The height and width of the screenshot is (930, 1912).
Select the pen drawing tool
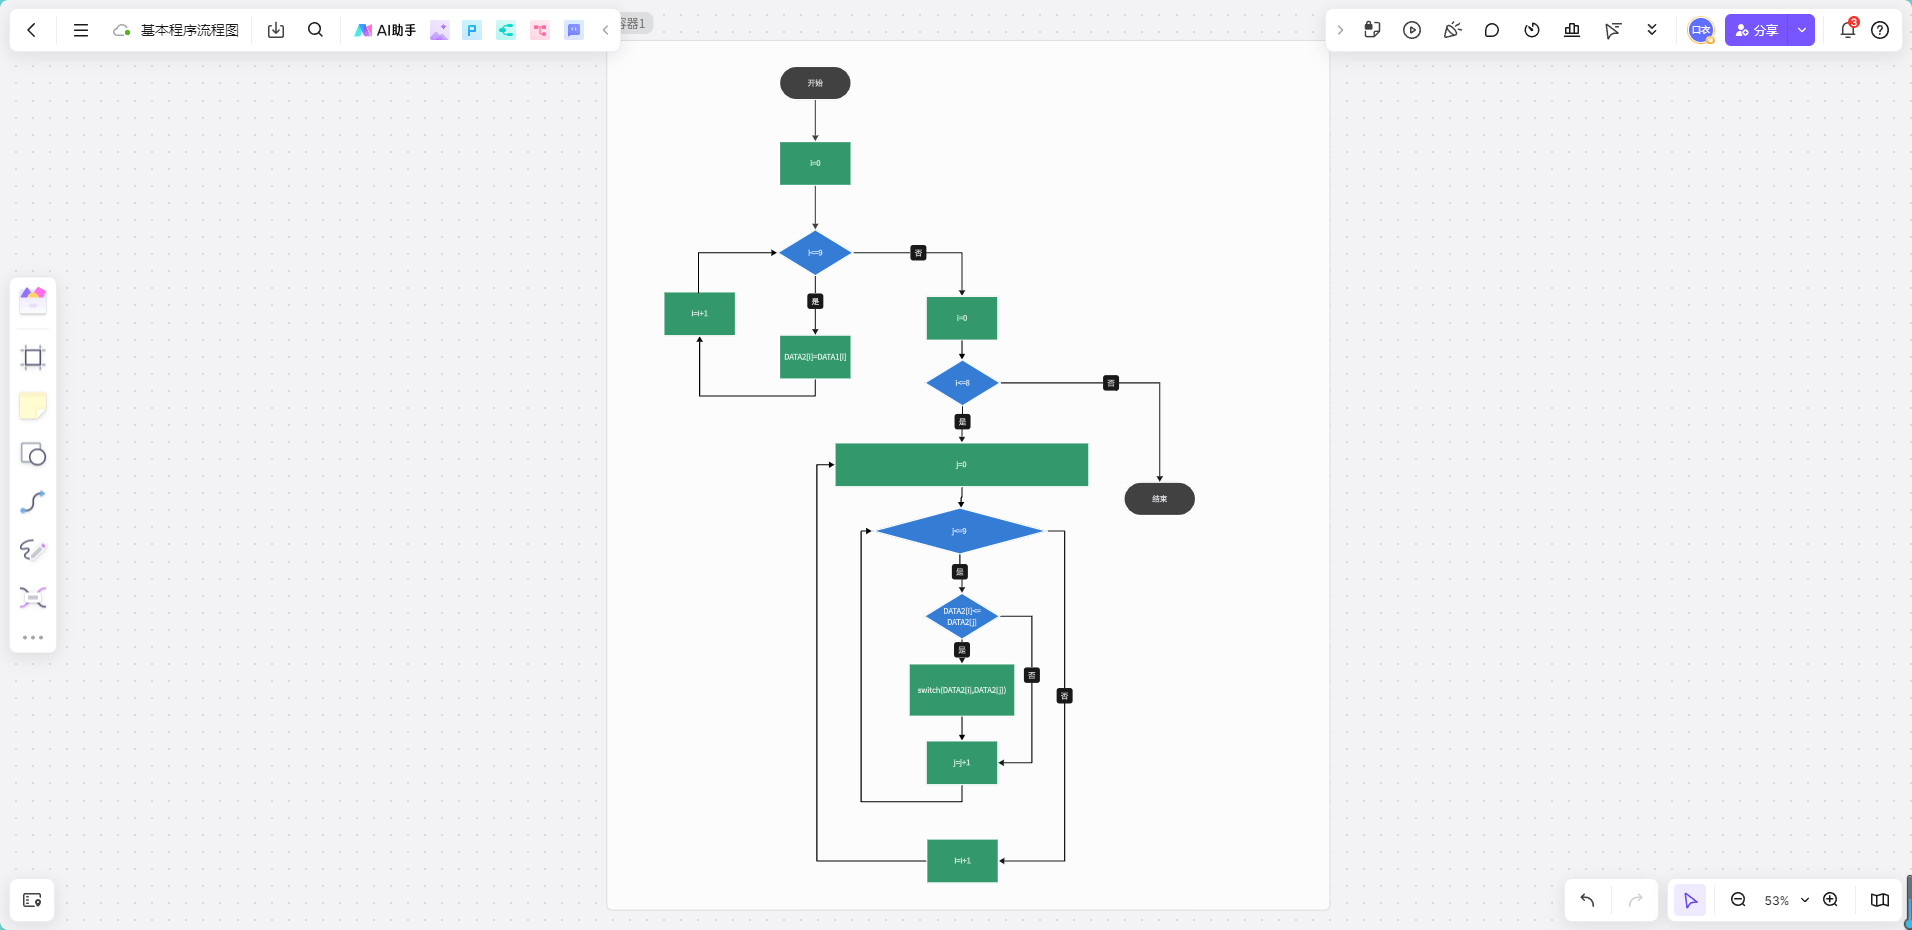click(33, 550)
